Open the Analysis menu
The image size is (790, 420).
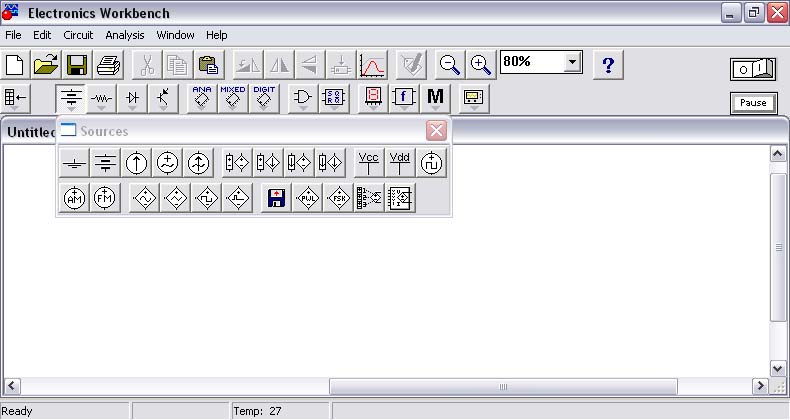pos(124,35)
